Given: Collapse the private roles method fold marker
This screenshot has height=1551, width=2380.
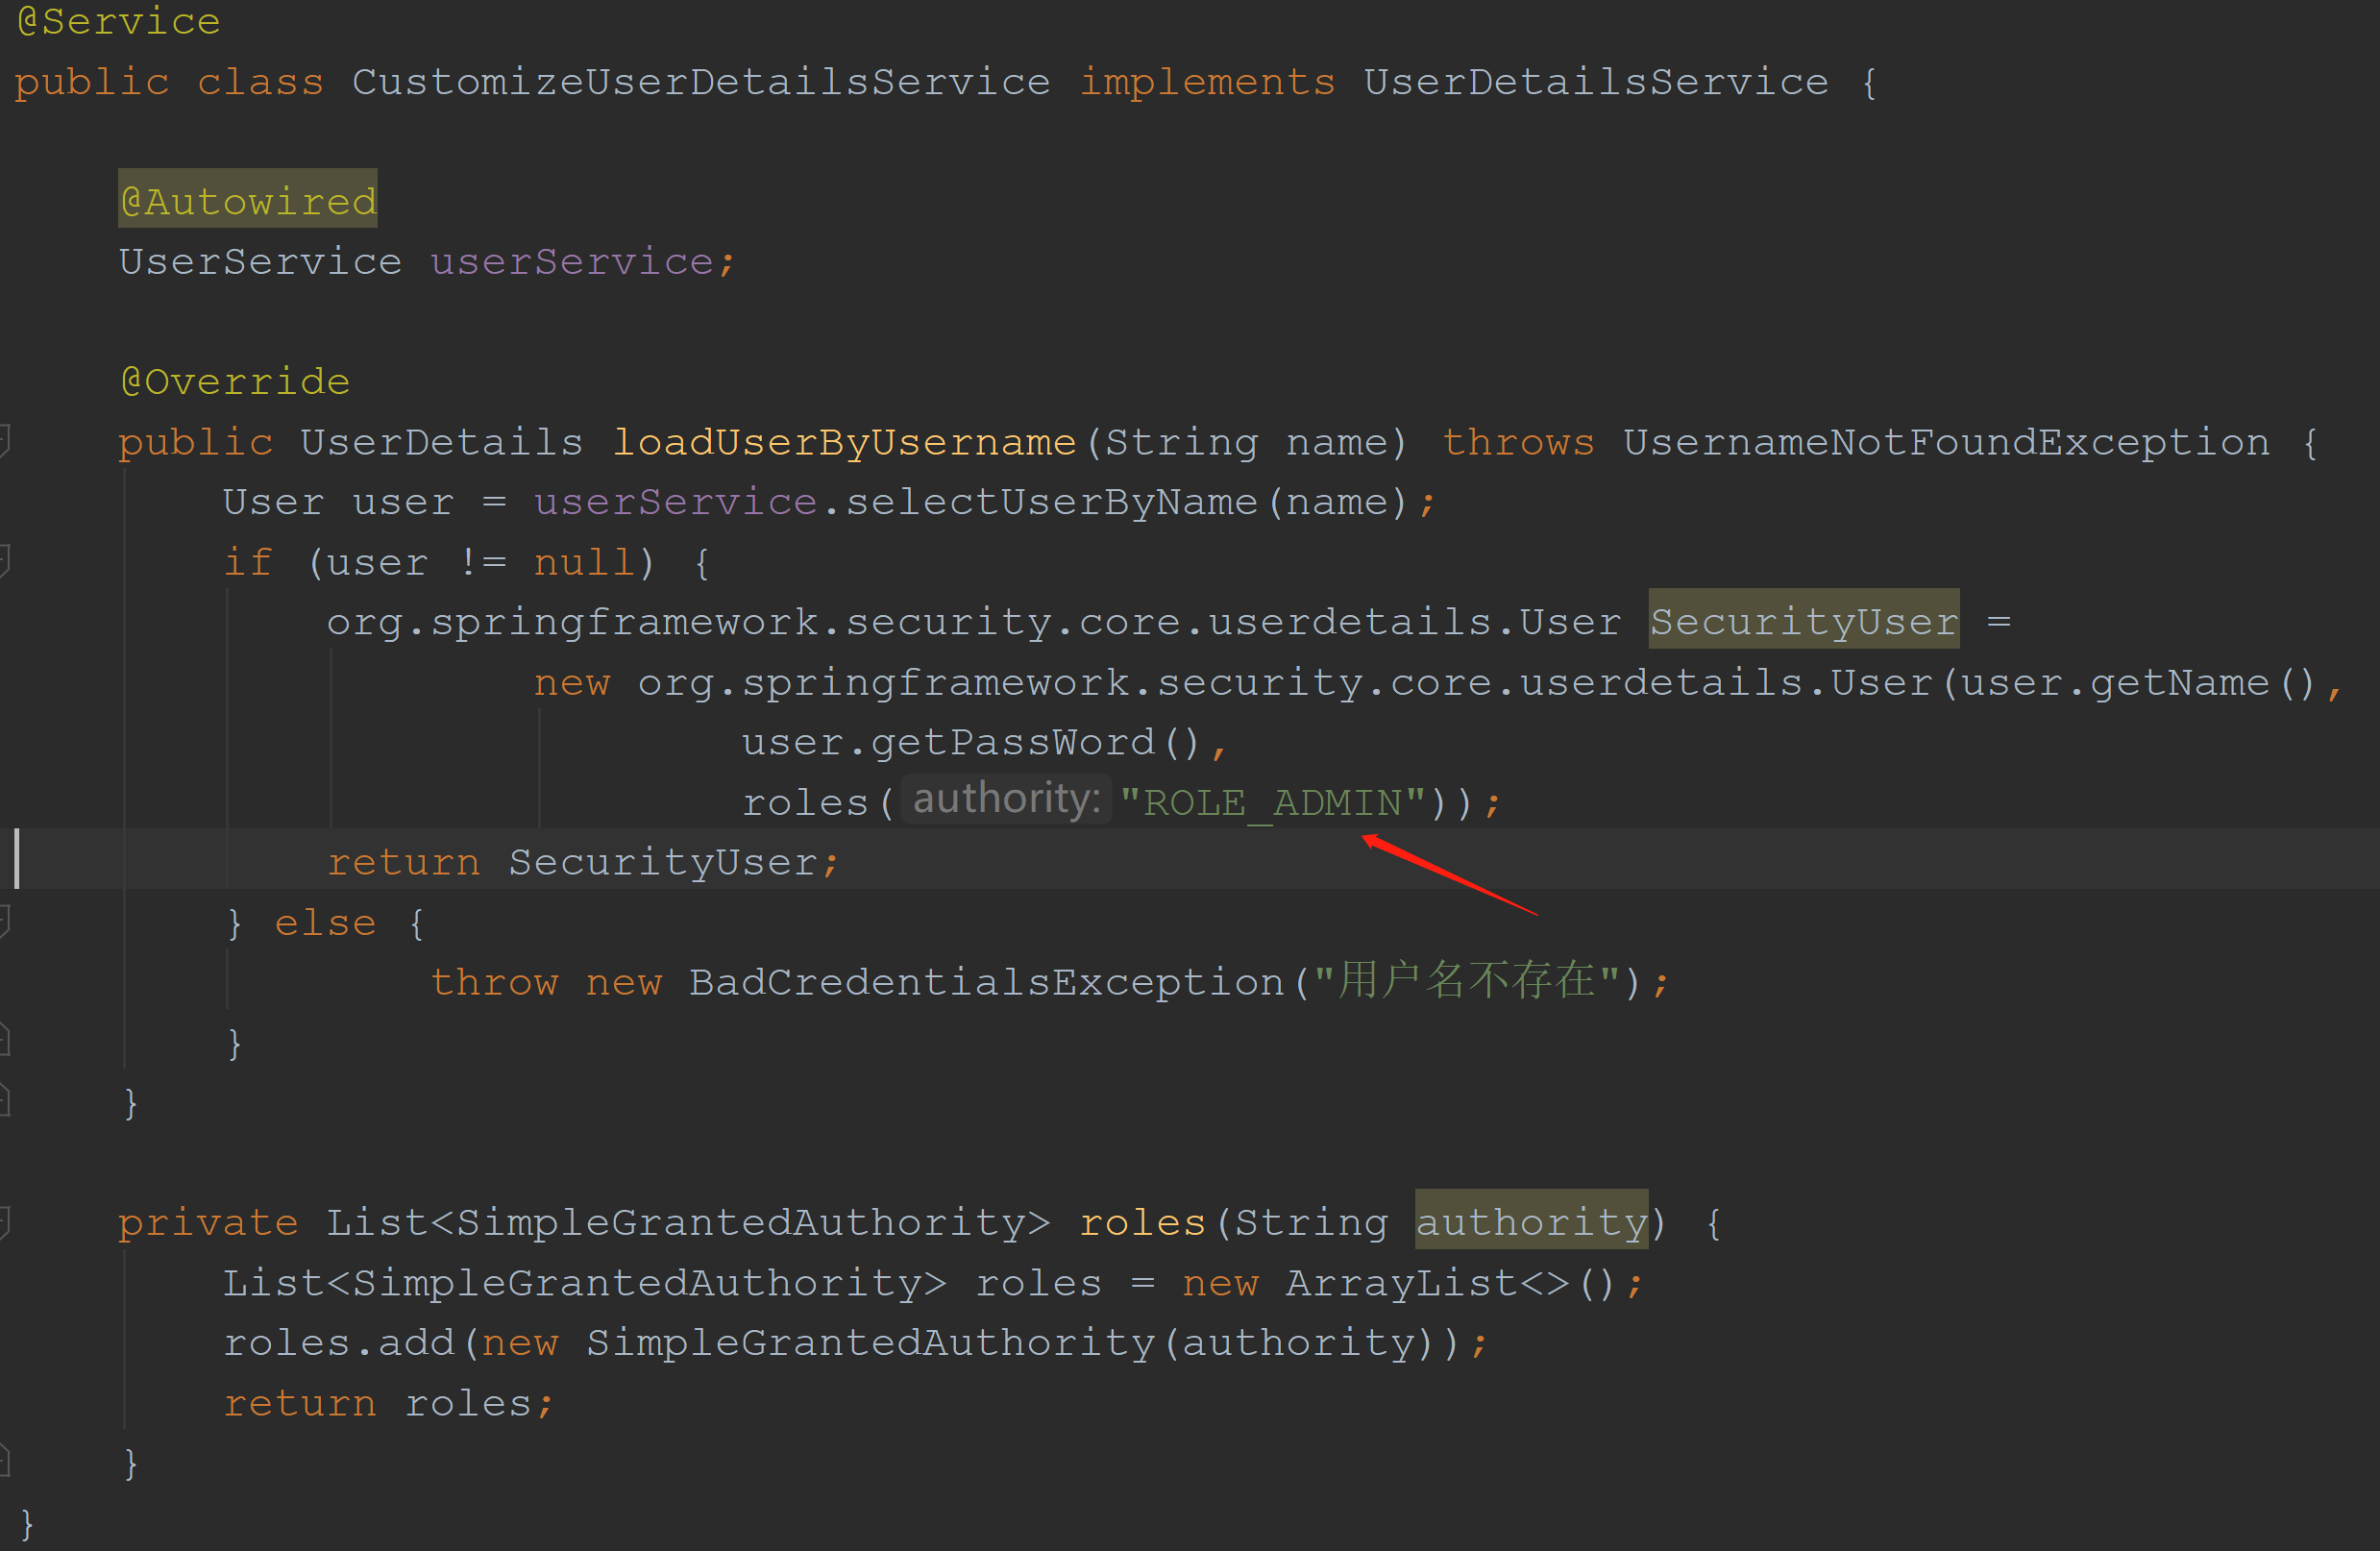Looking at the screenshot, I should click(5, 1221).
